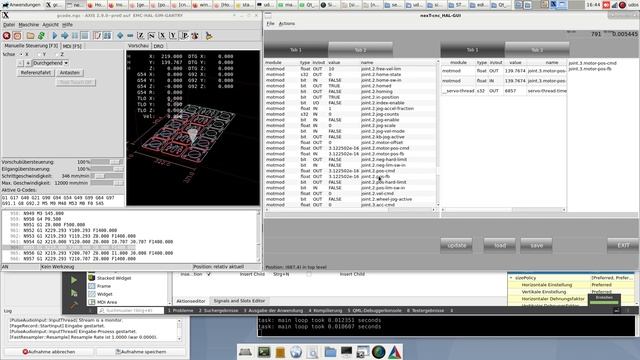Zoom out the AXIS preview

(x=130, y=36)
